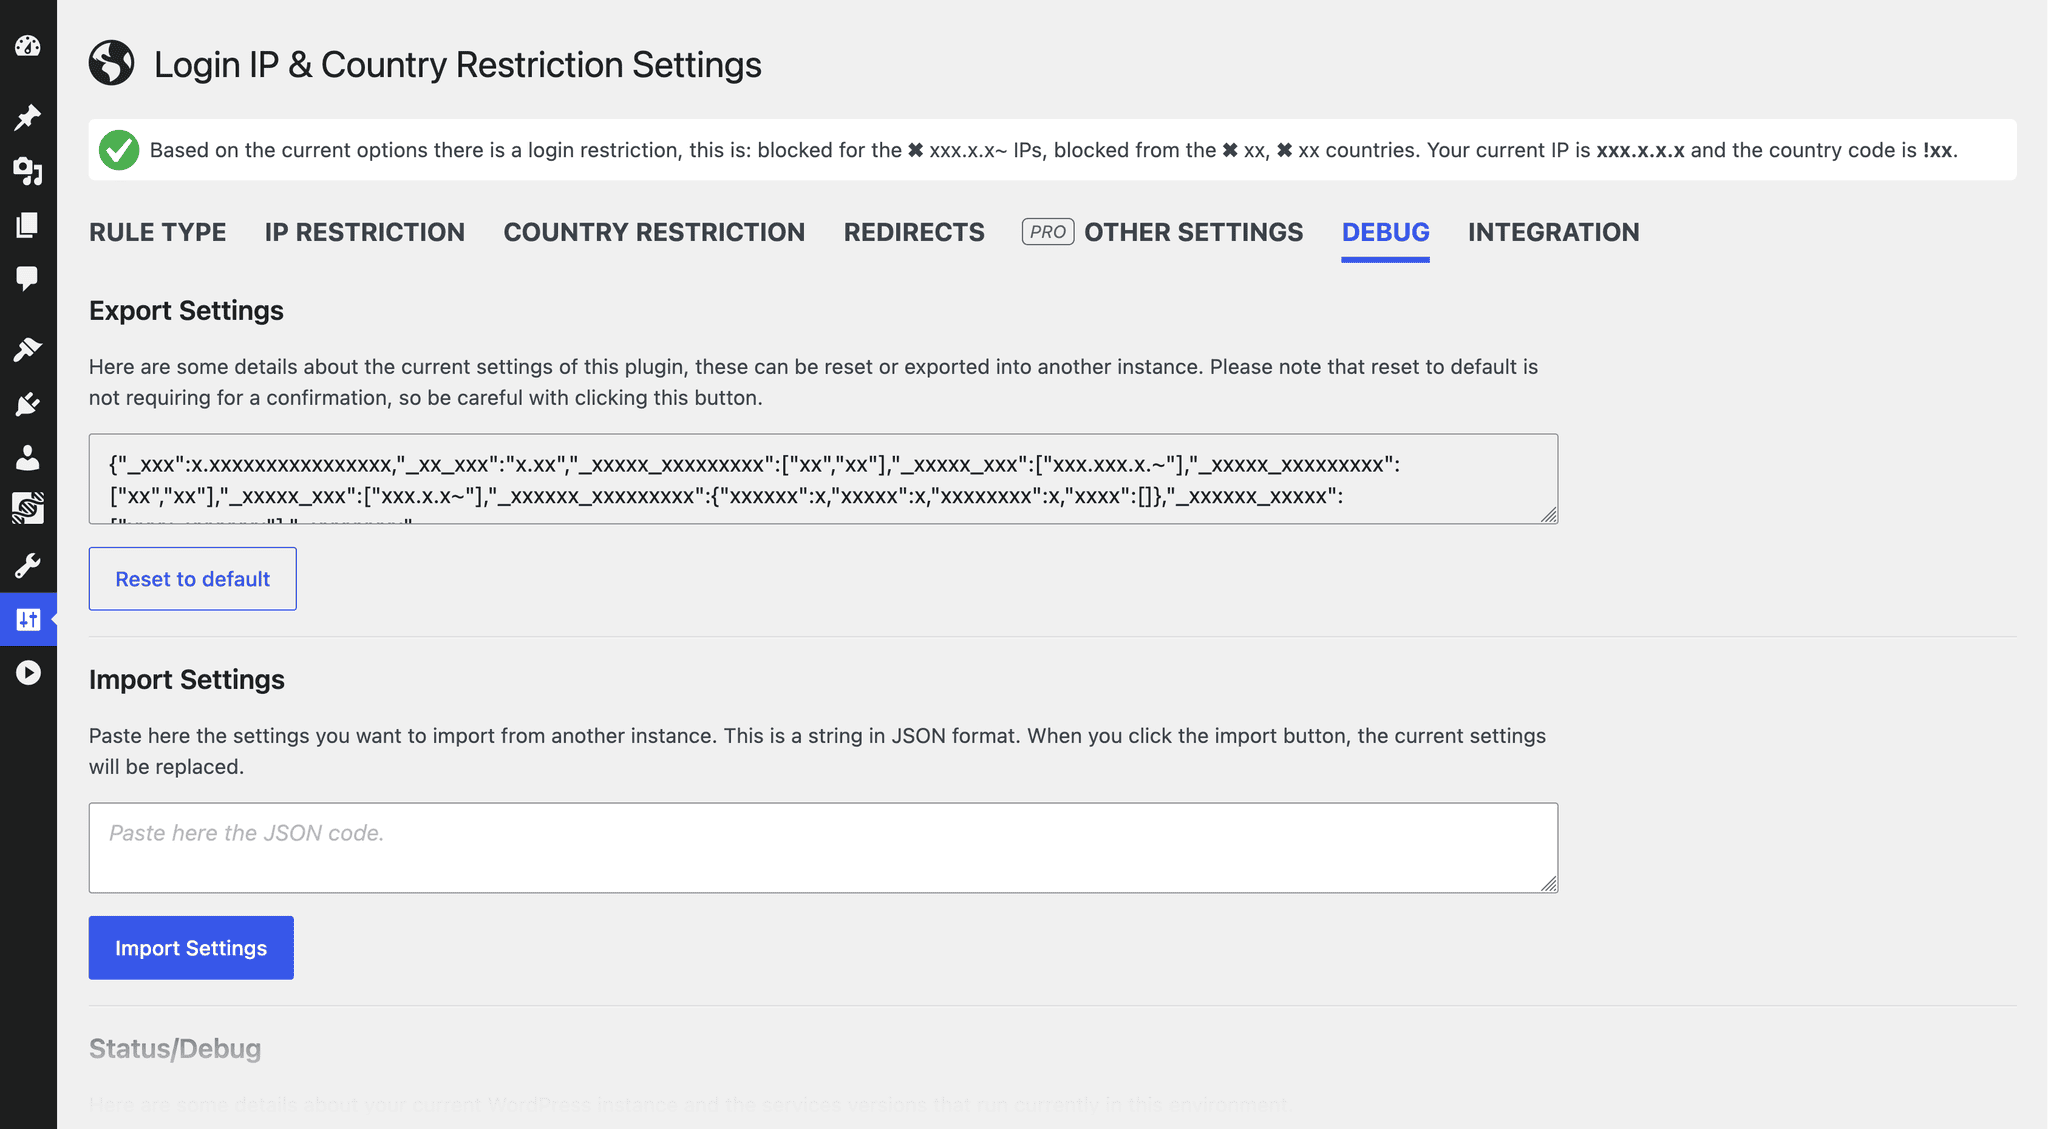Click the green checkmark status icon
Viewport: 2048px width, 1129px height.
tap(119, 150)
